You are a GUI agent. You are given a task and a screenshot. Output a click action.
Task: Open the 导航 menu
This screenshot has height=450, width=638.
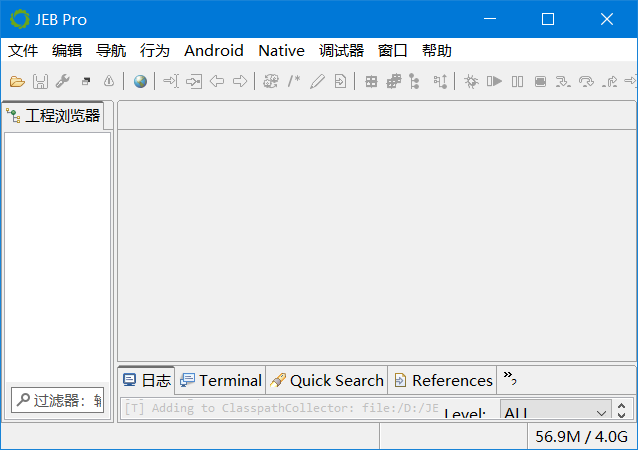coord(111,51)
